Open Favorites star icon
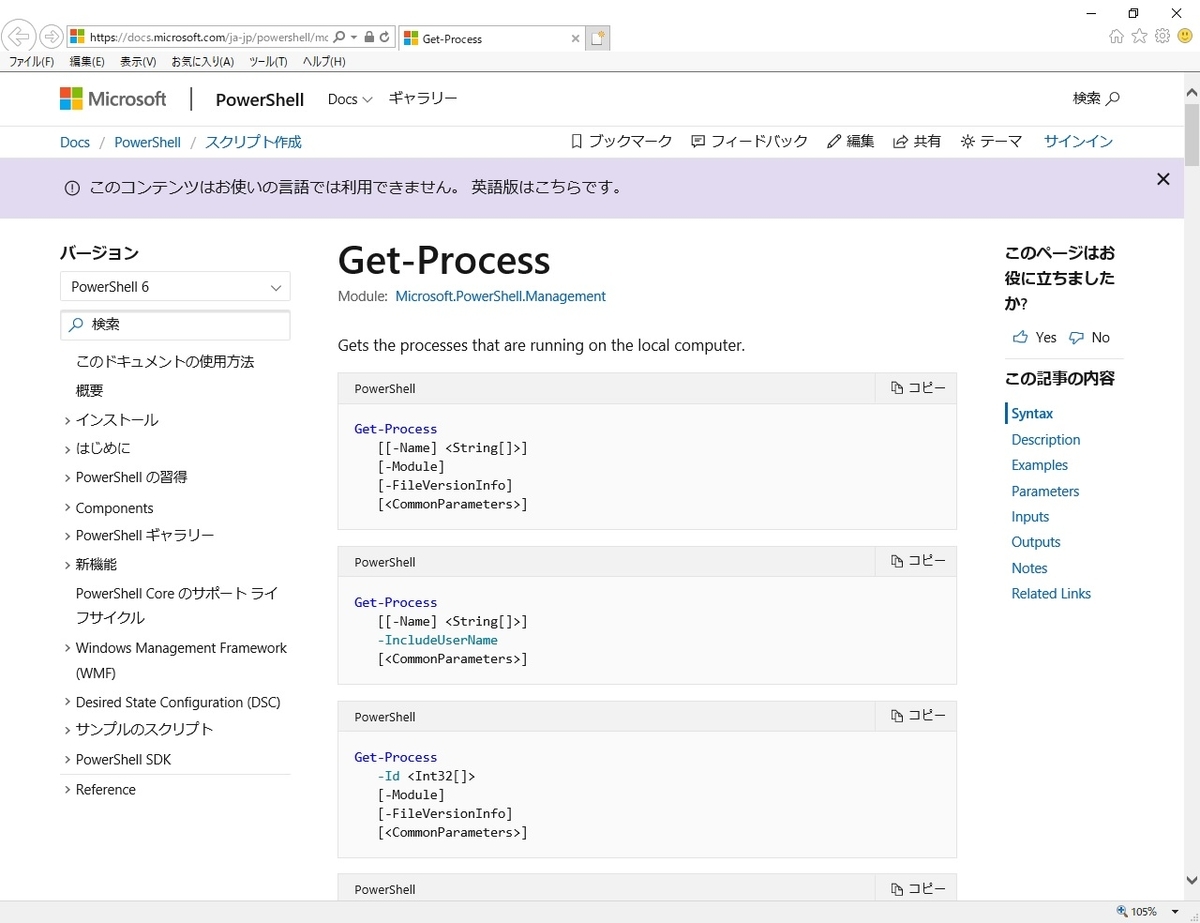The height and width of the screenshot is (923, 1200). click(1139, 37)
